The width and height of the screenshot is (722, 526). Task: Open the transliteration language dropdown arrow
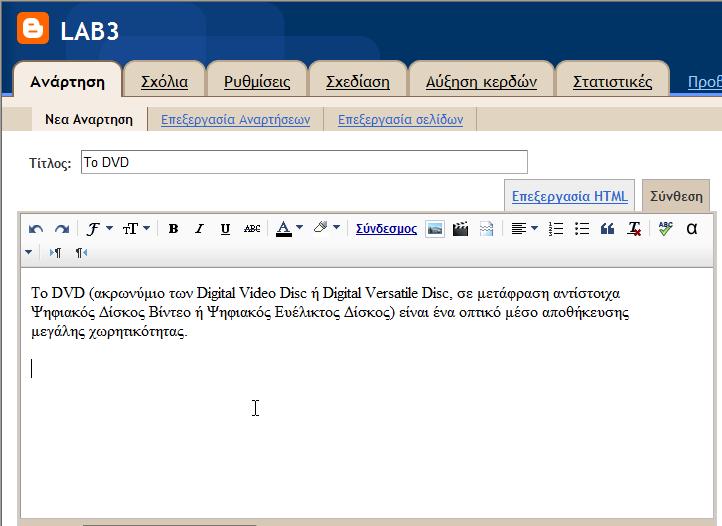click(x=29, y=252)
